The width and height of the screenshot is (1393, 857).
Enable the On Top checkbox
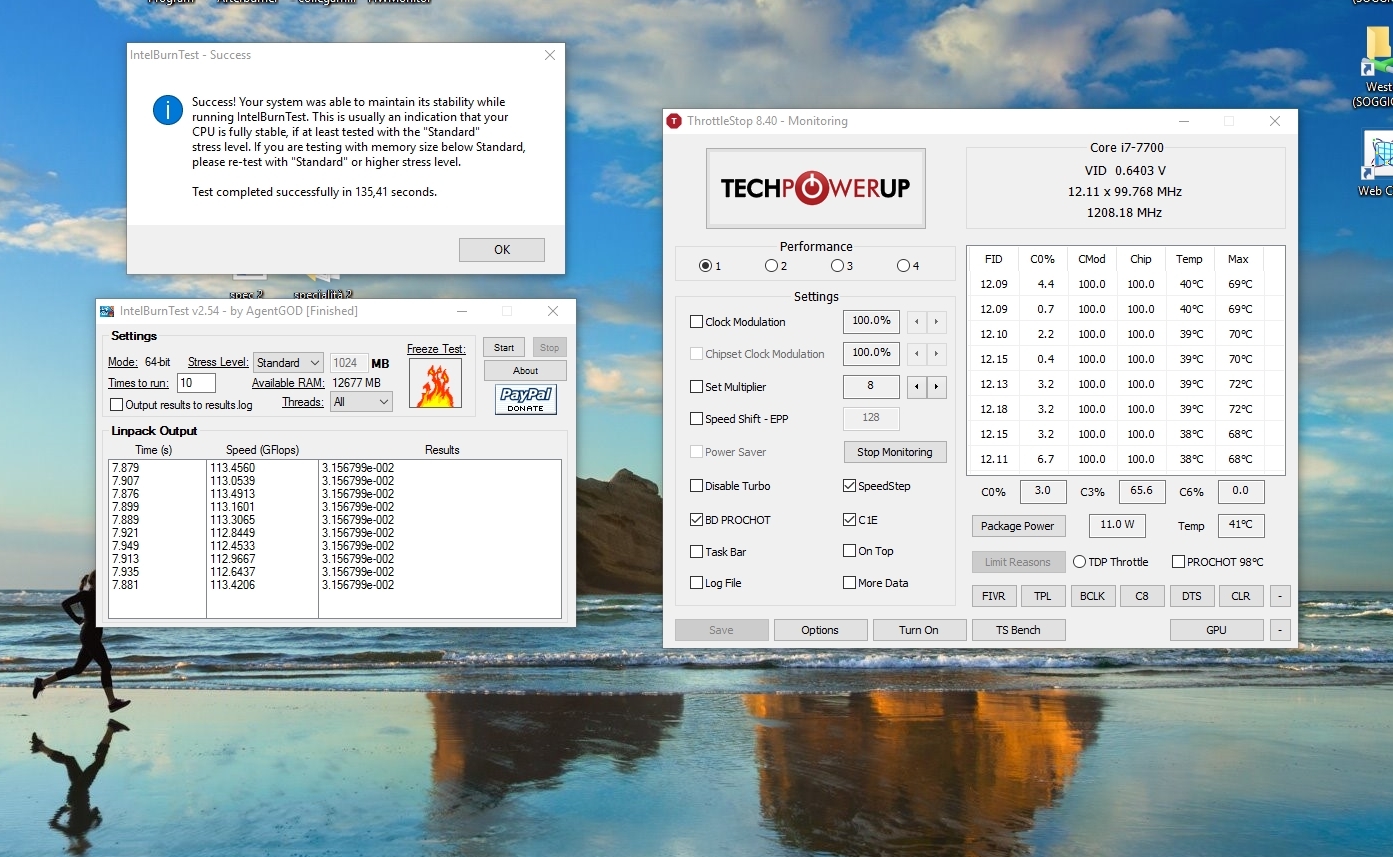(849, 551)
